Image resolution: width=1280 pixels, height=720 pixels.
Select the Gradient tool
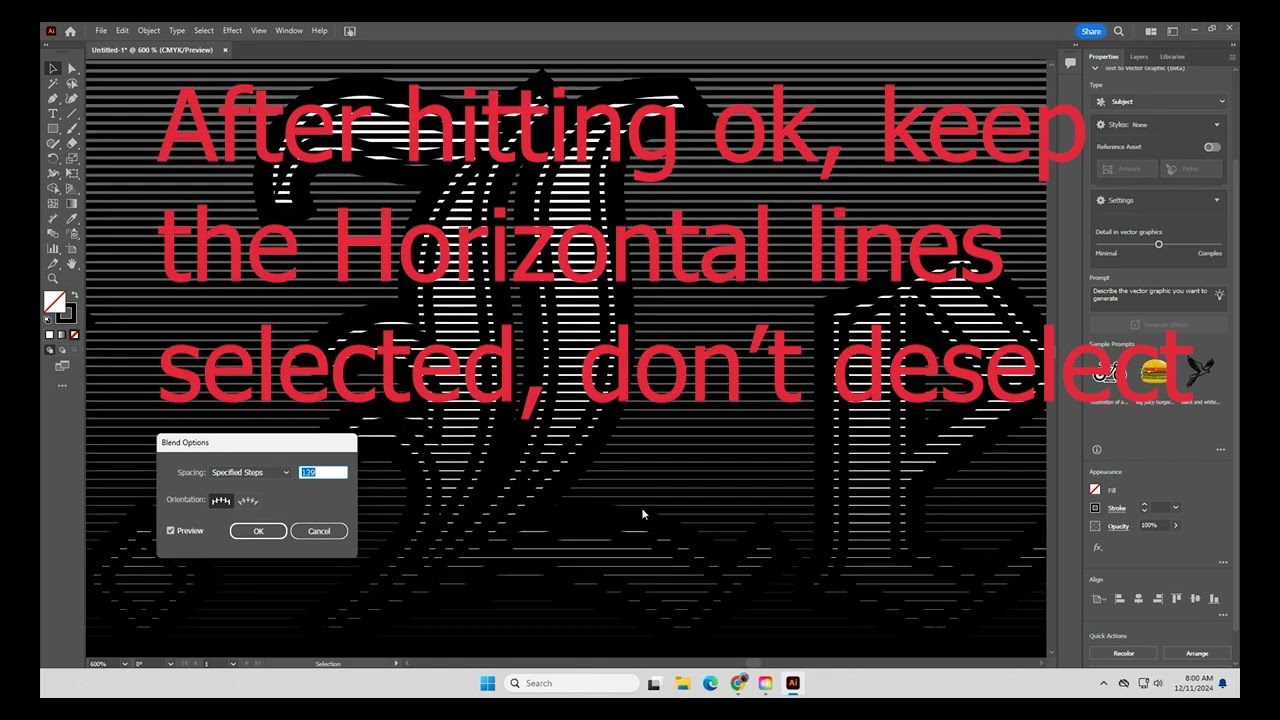(x=72, y=204)
